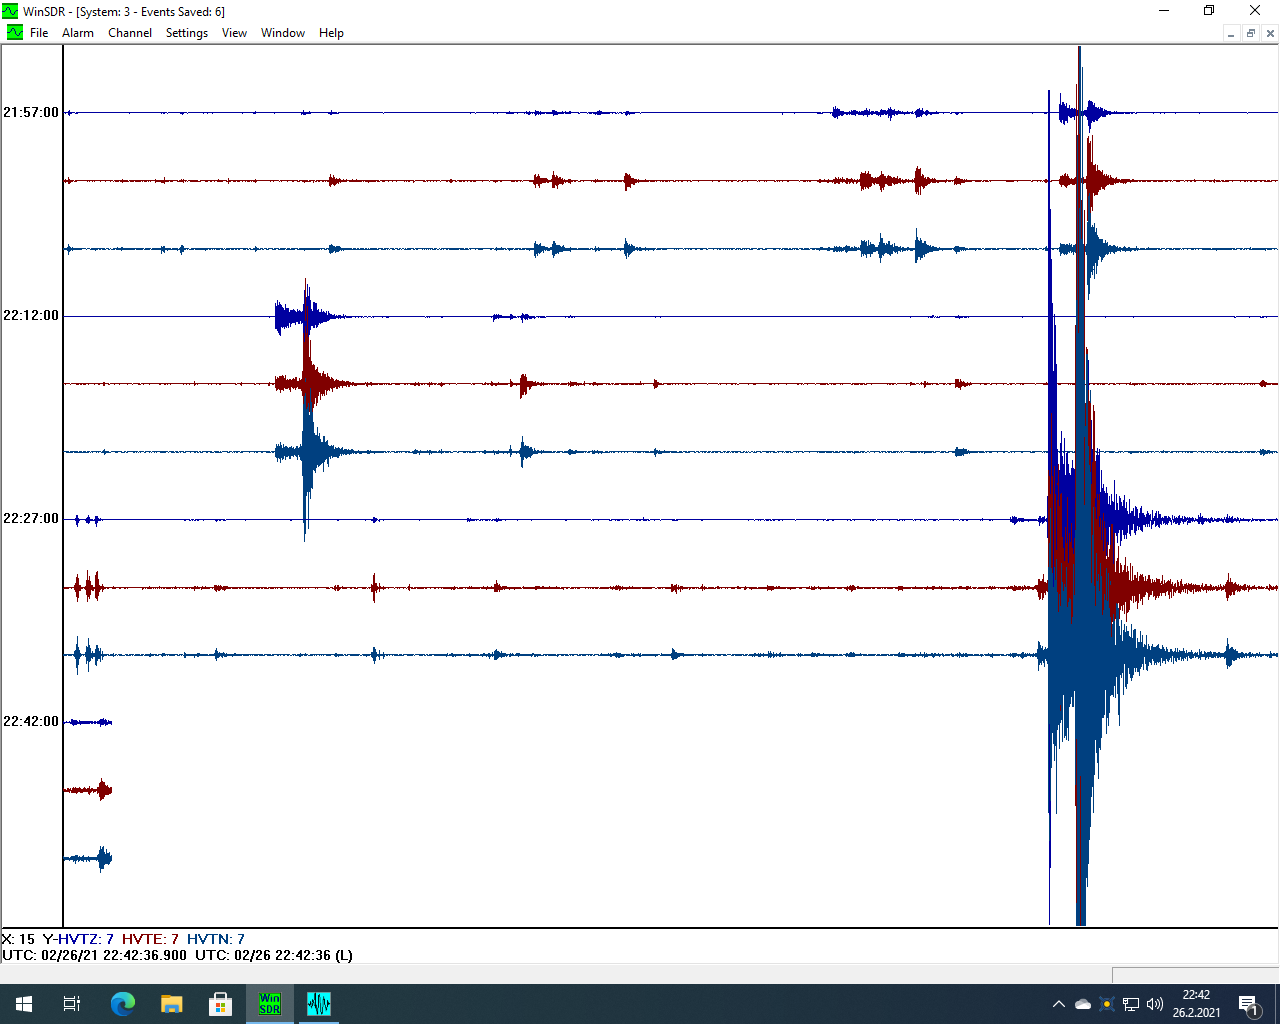Expand the hidden system tray icons chevron

1059,1004
